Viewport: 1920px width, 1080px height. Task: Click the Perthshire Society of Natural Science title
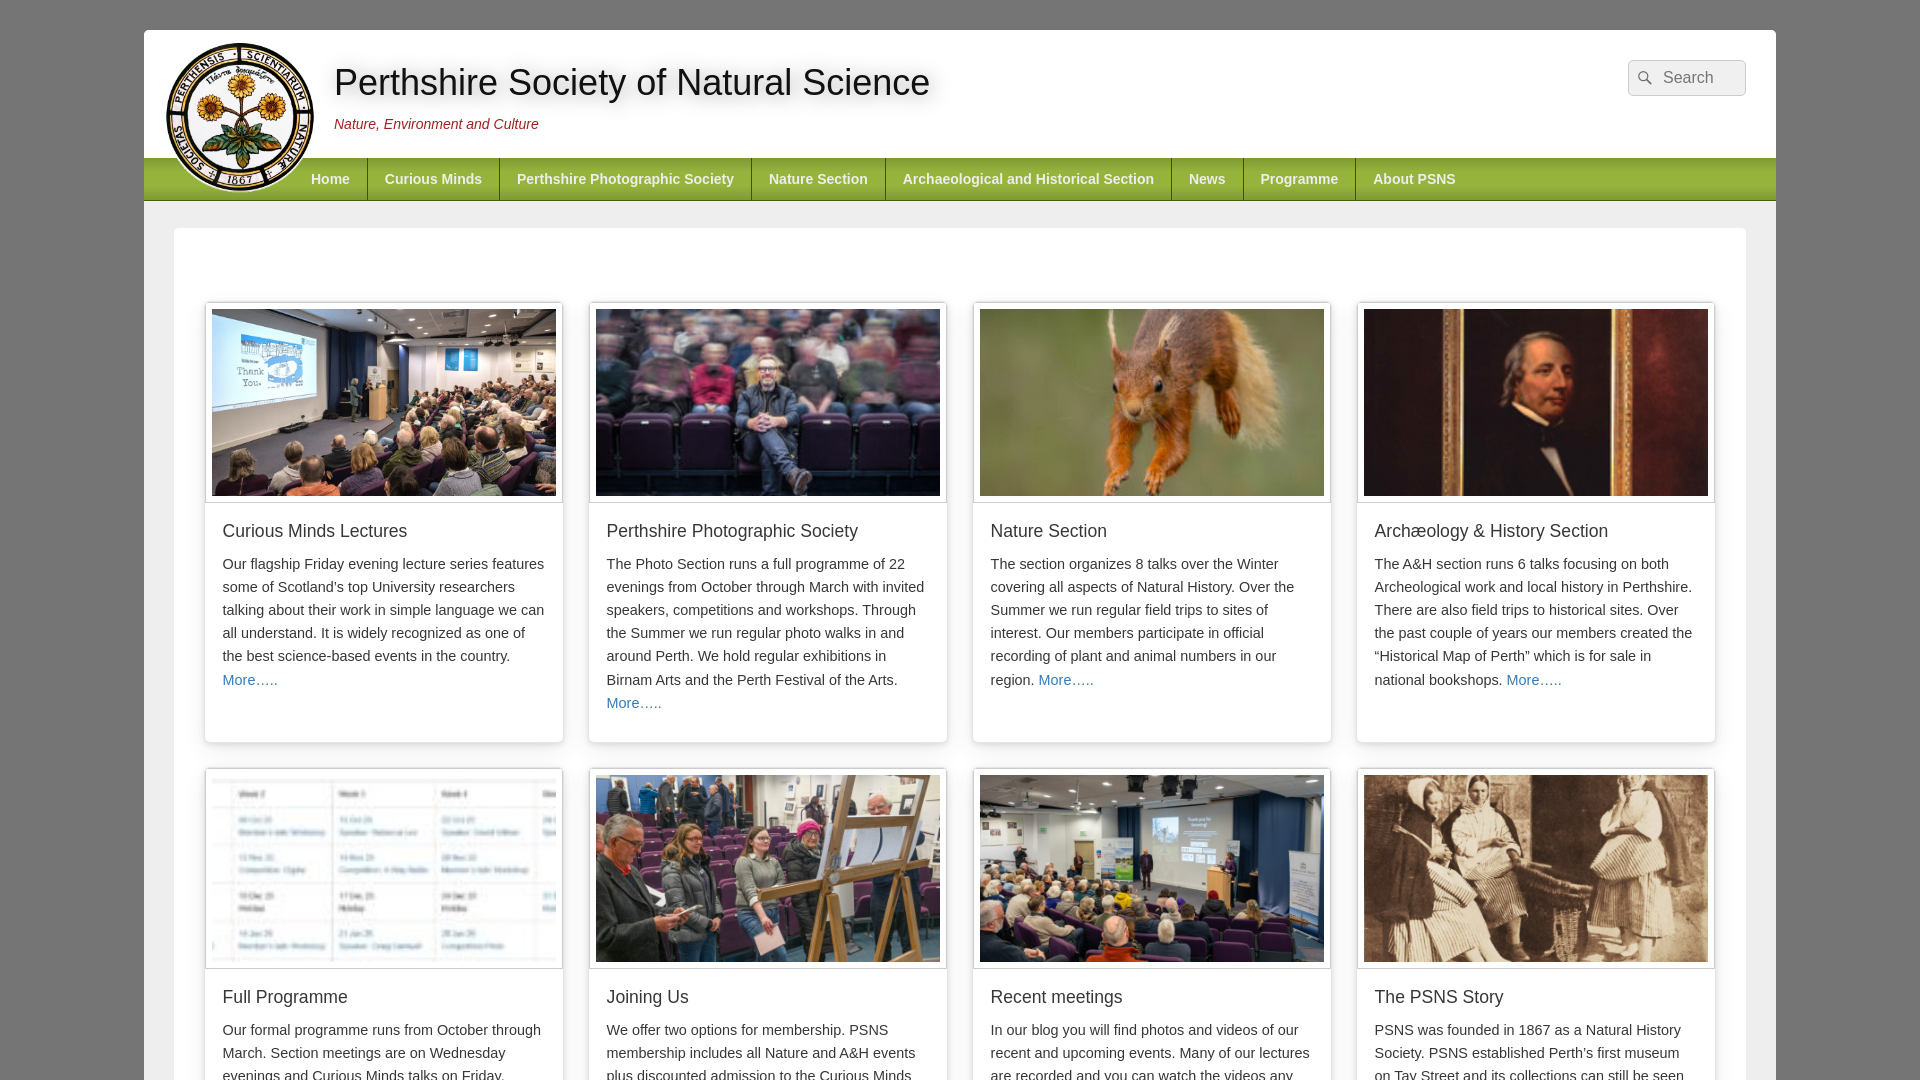[x=632, y=83]
